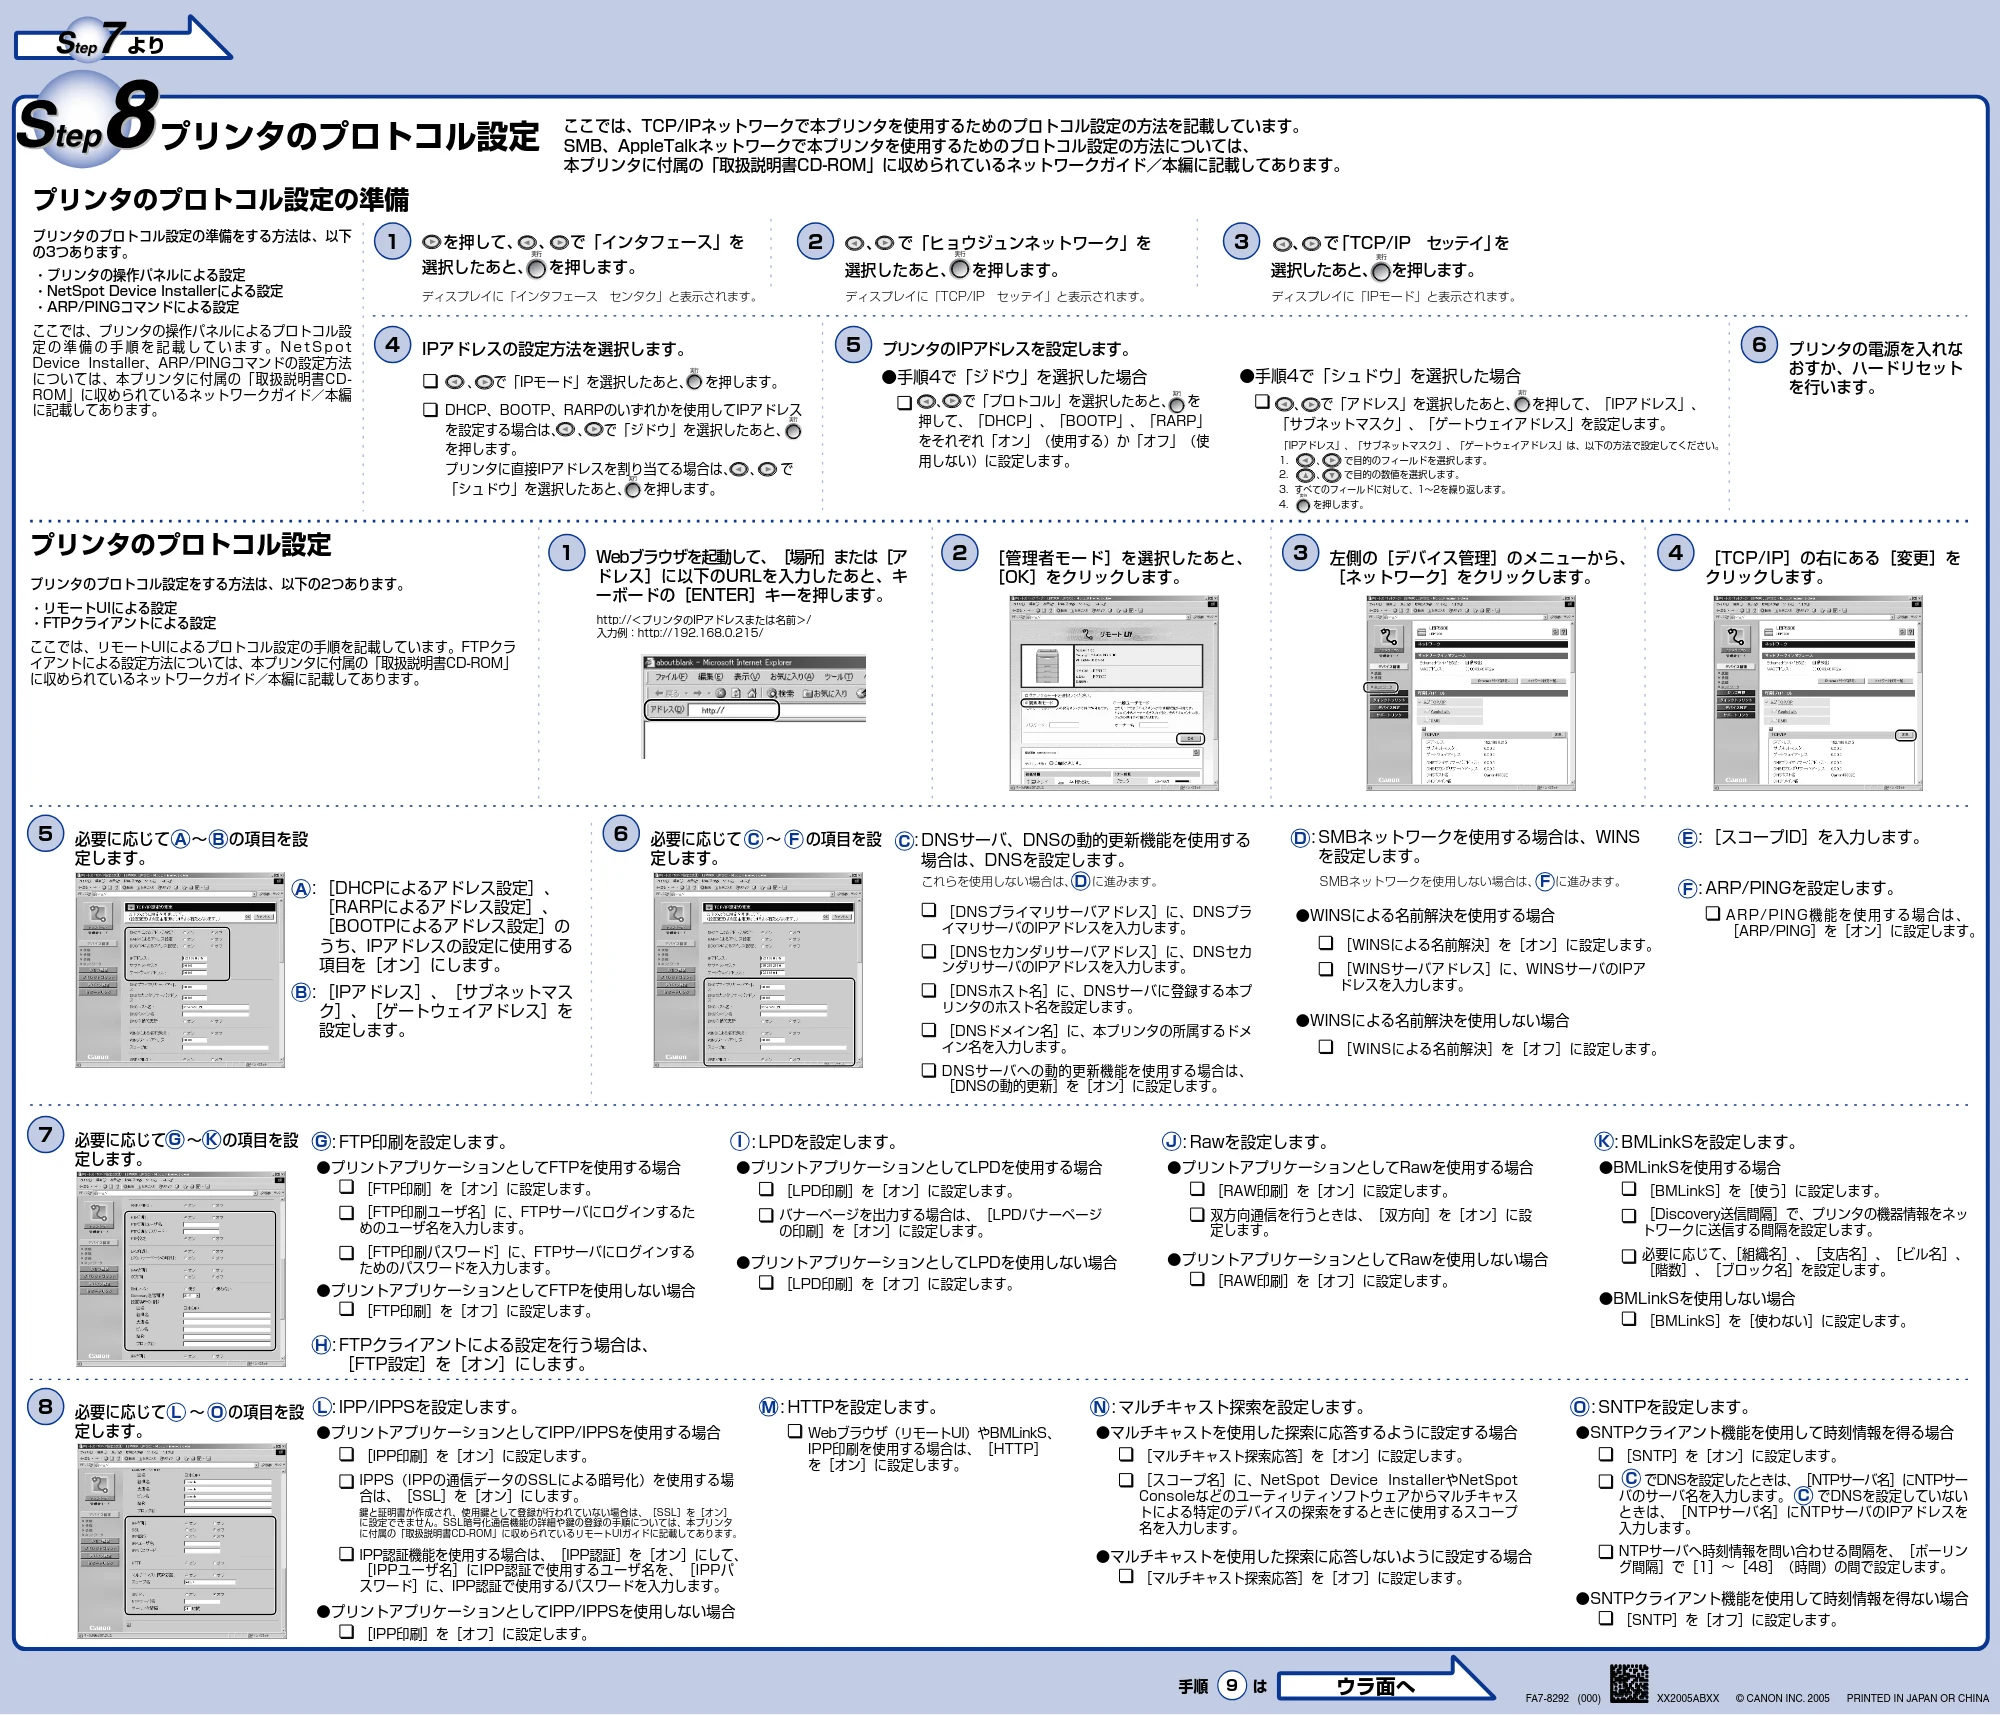Open the ツール(T) menu in Internet Explorer
The height and width of the screenshot is (1715, 2000).
[838, 677]
